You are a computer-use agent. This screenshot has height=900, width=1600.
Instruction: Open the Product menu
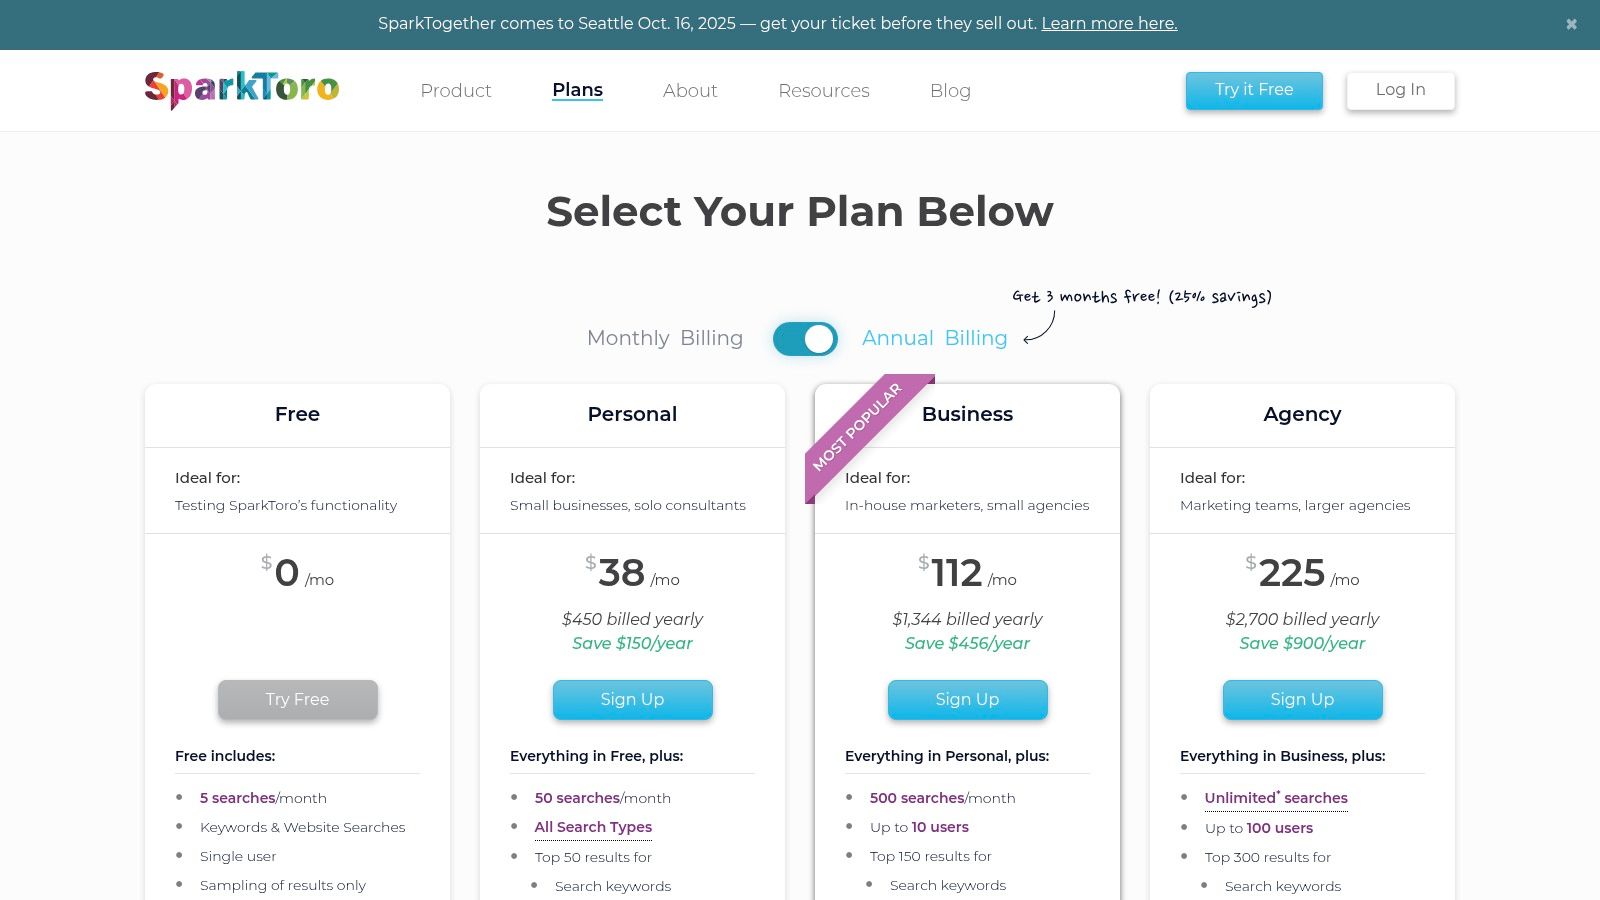click(x=456, y=90)
